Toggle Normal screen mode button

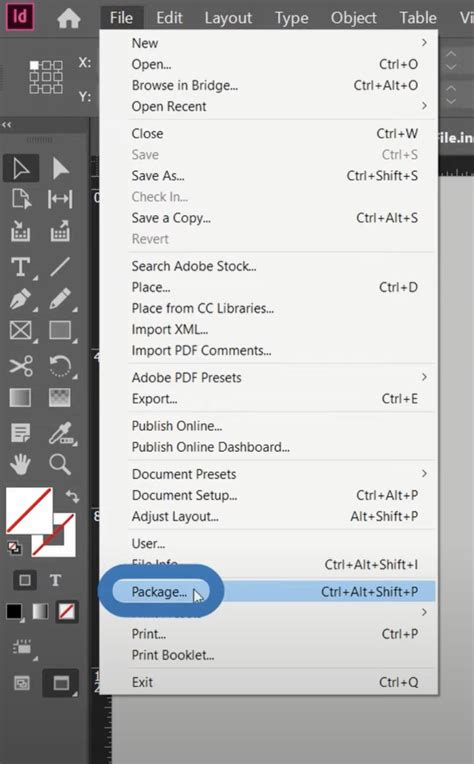(x=21, y=683)
